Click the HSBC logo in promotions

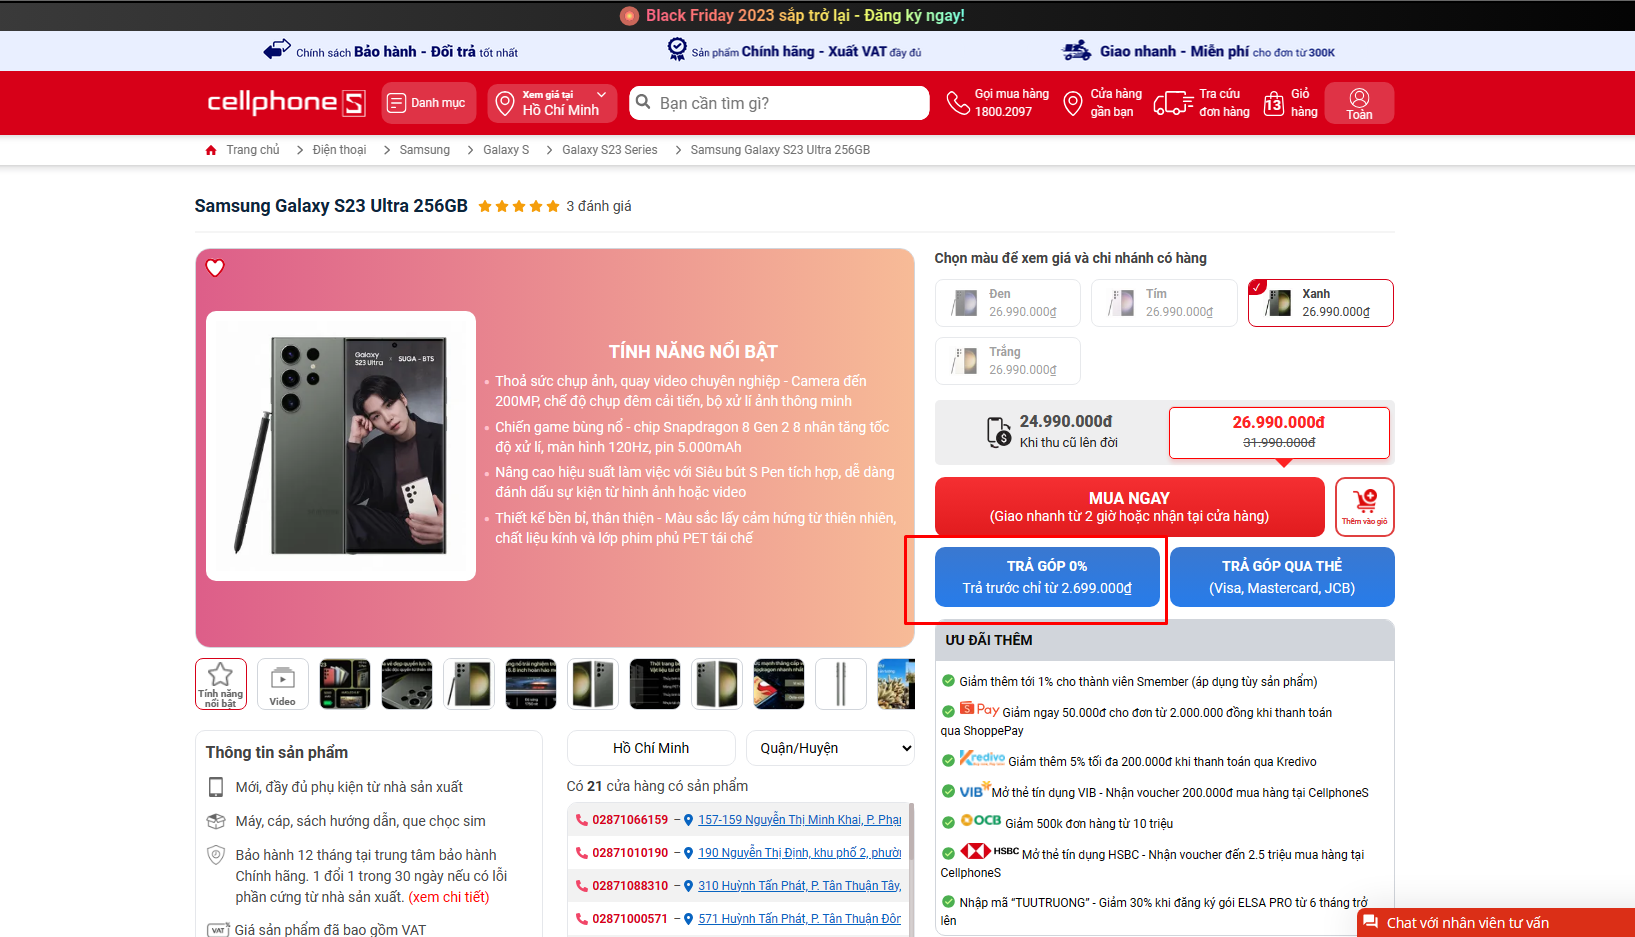pos(989,851)
